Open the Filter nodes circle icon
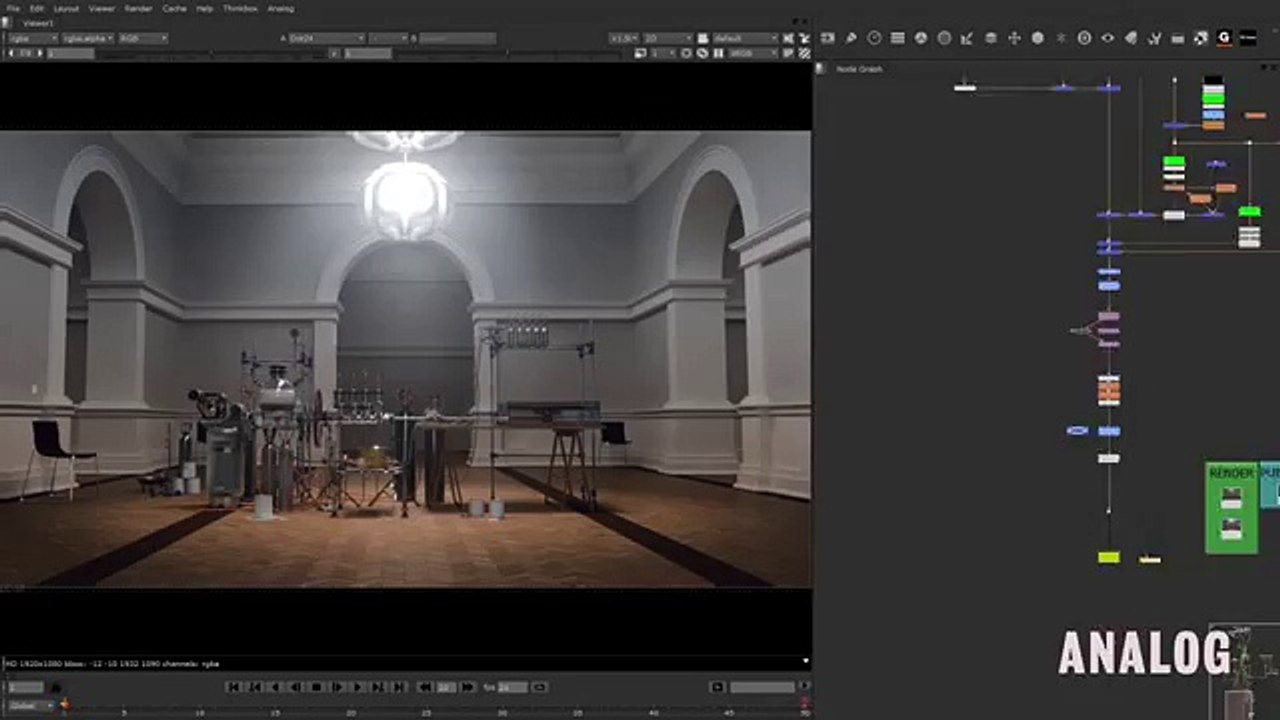Image resolution: width=1280 pixels, height=720 pixels. [x=944, y=38]
